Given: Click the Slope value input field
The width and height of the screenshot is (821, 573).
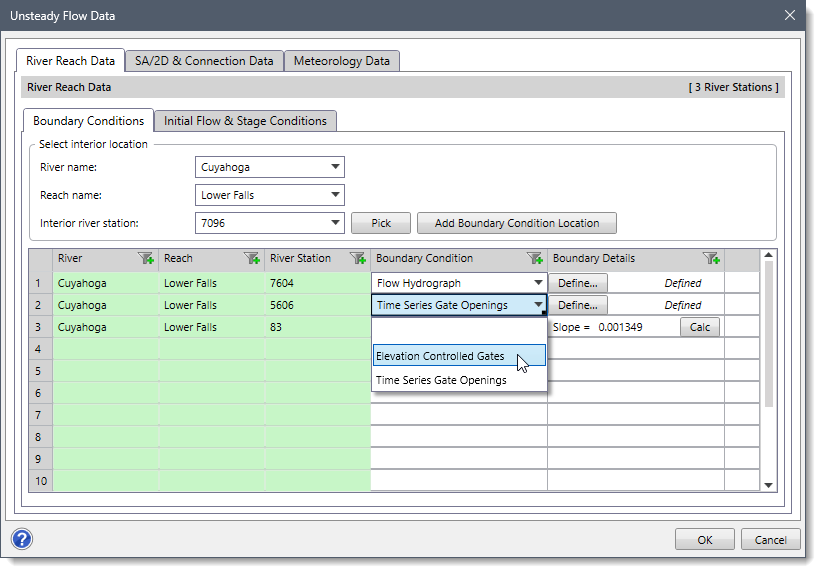Looking at the screenshot, I should pyautogui.click(x=634, y=327).
